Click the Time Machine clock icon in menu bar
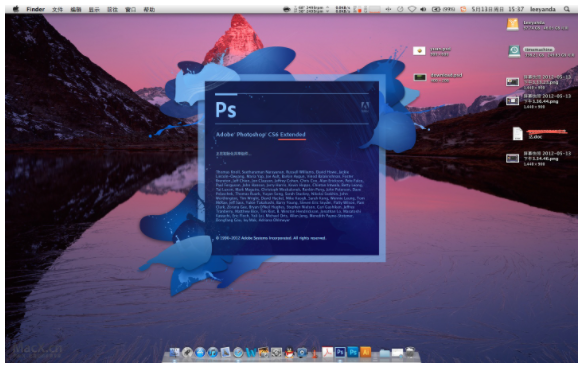Image resolution: width=586 pixels, height=369 pixels. [x=401, y=9]
